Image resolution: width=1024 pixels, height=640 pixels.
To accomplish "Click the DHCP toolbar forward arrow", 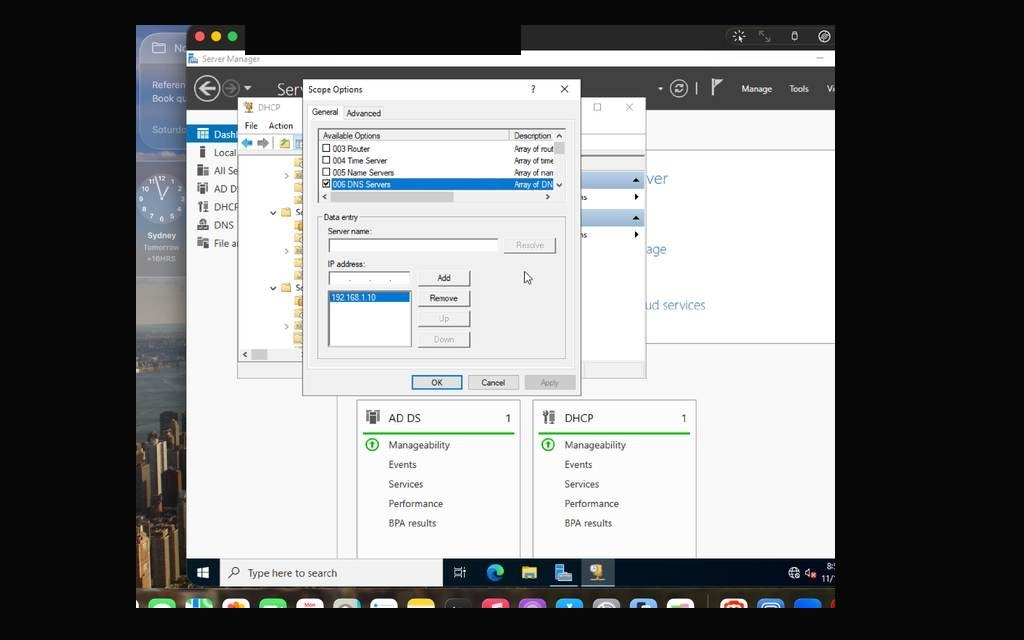I will 263,143.
